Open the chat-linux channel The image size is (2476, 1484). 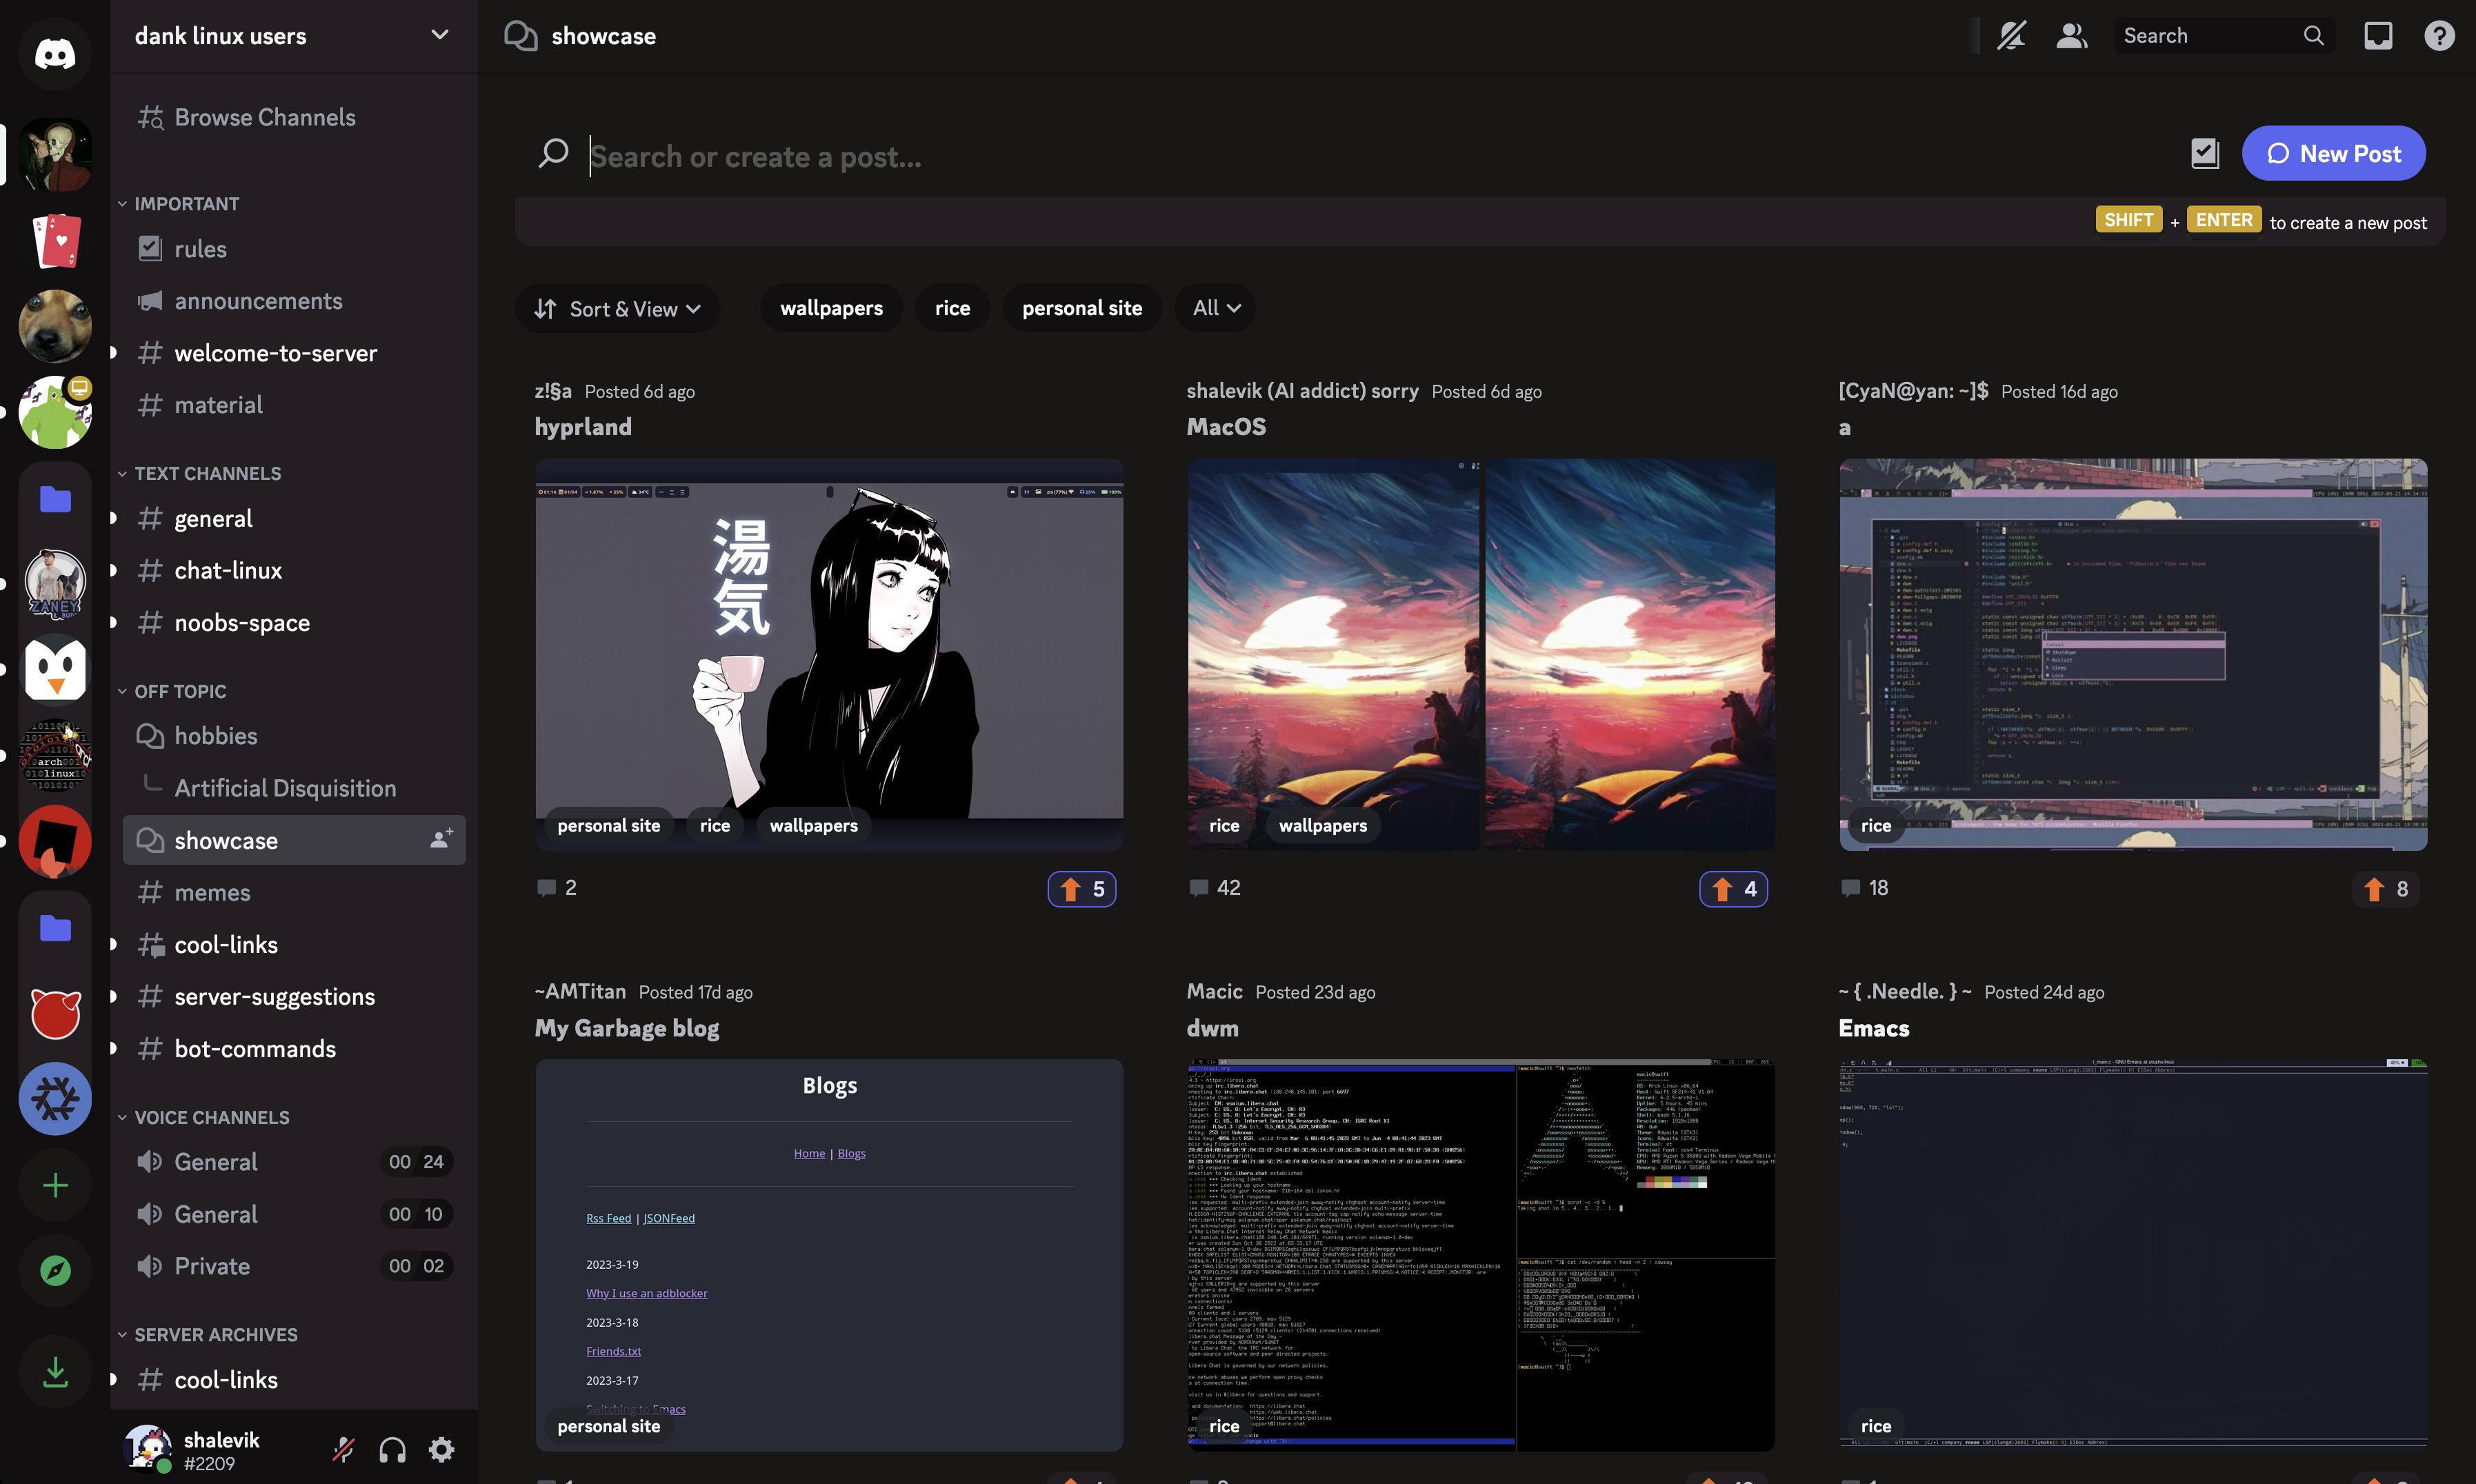pos(294,570)
